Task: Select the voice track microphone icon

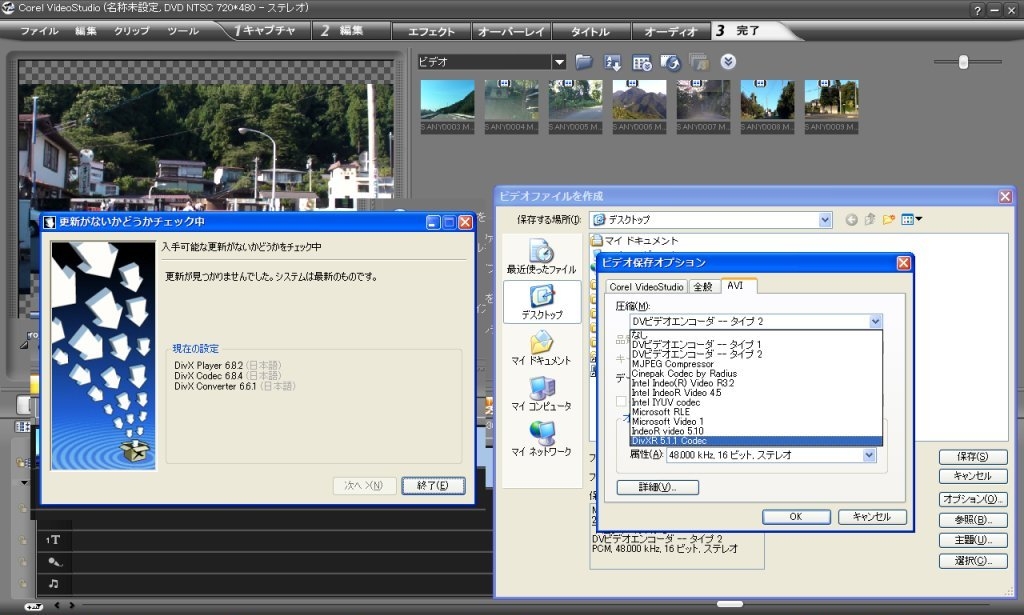Action: point(53,562)
